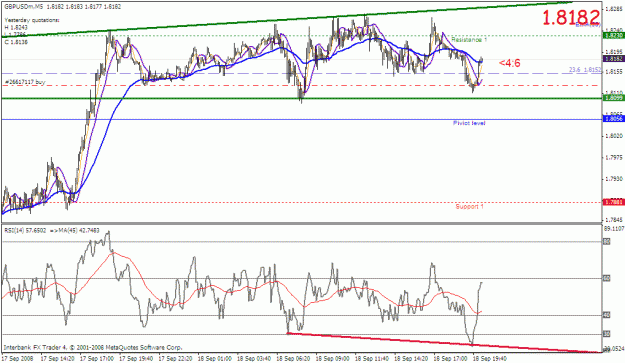Click the GBPUSDm,M5 chart title text
This screenshot has width=625, height=363.
coord(24,7)
